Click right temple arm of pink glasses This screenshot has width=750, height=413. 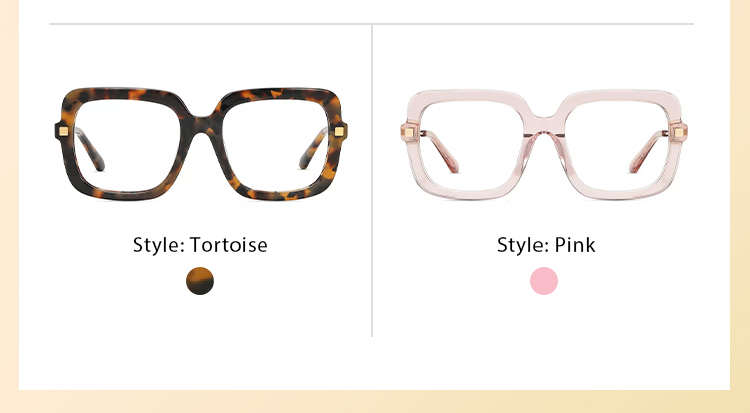click(x=647, y=152)
